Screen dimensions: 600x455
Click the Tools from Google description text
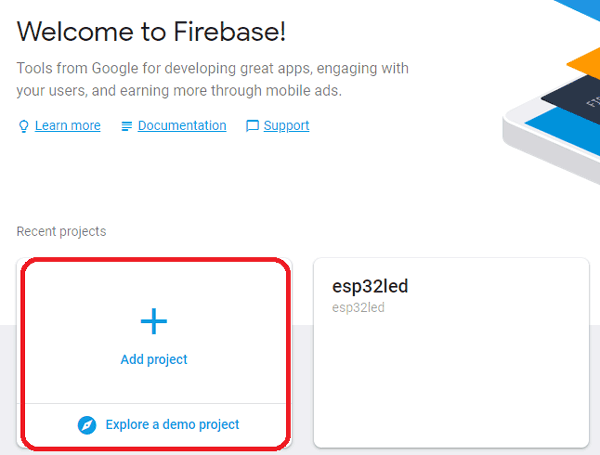coord(212,80)
